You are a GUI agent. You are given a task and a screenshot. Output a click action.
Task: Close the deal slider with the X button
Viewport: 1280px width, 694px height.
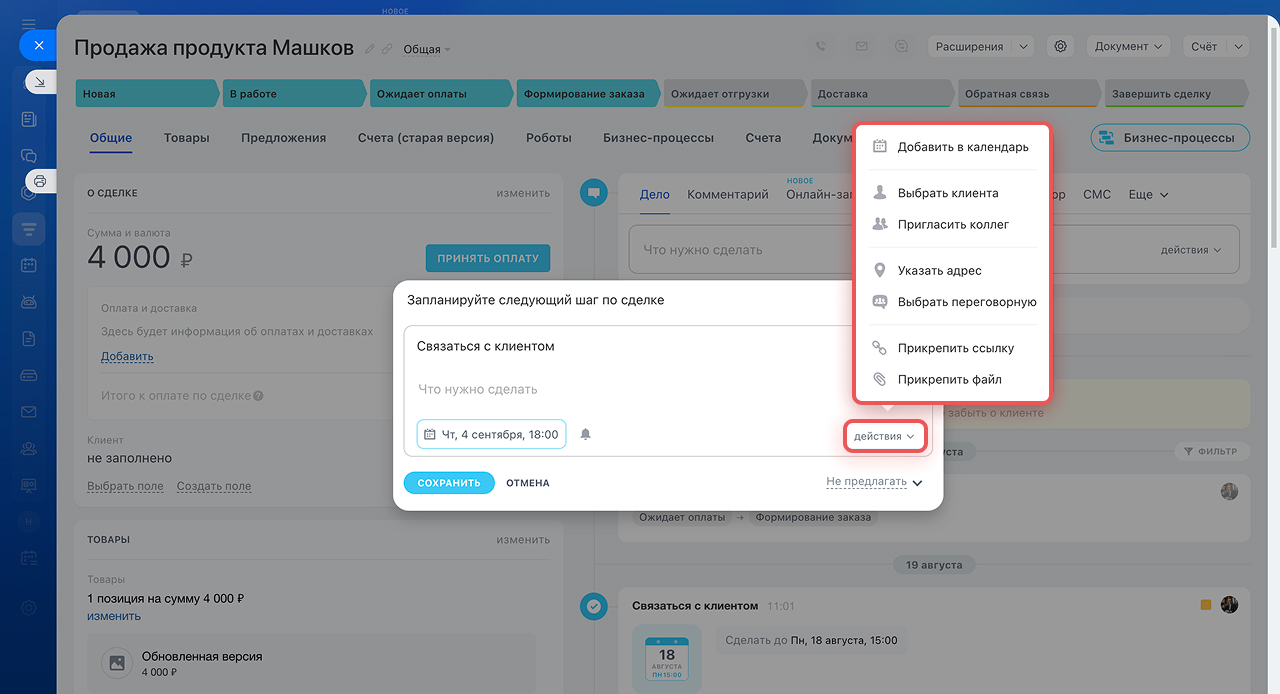point(39,45)
